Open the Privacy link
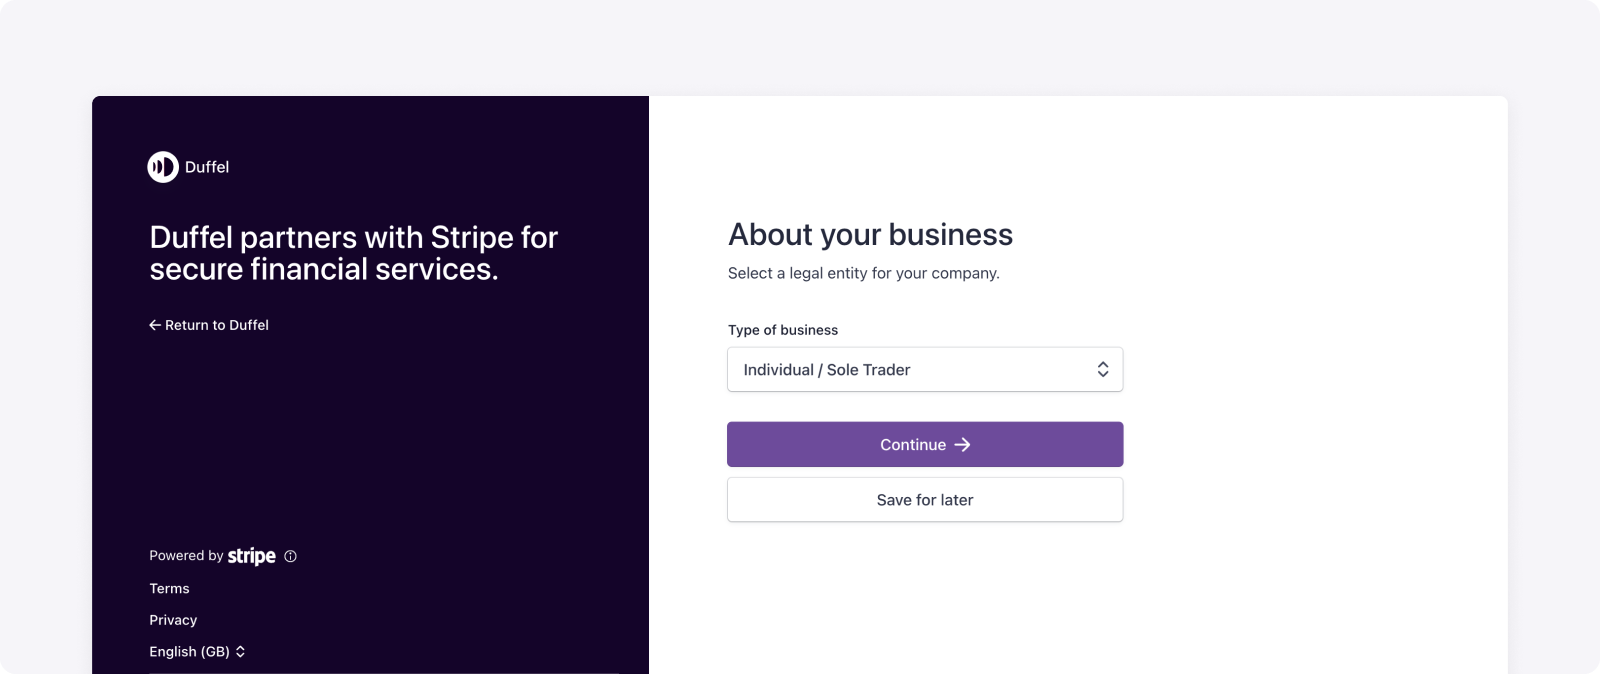The width and height of the screenshot is (1600, 674). tap(173, 620)
